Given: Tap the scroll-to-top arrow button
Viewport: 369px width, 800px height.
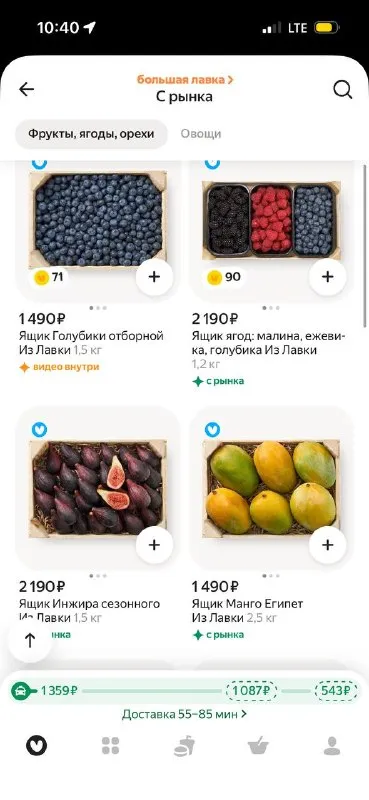Looking at the screenshot, I should (30, 640).
